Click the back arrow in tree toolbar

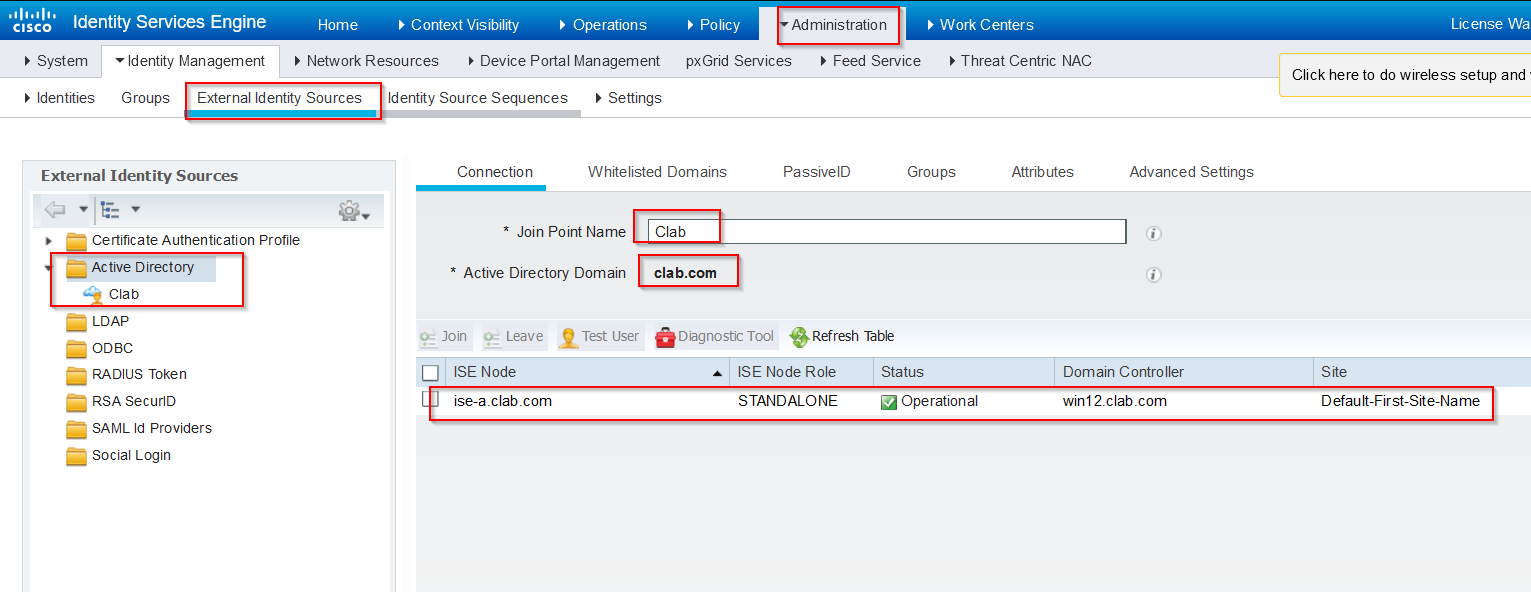(x=56, y=210)
